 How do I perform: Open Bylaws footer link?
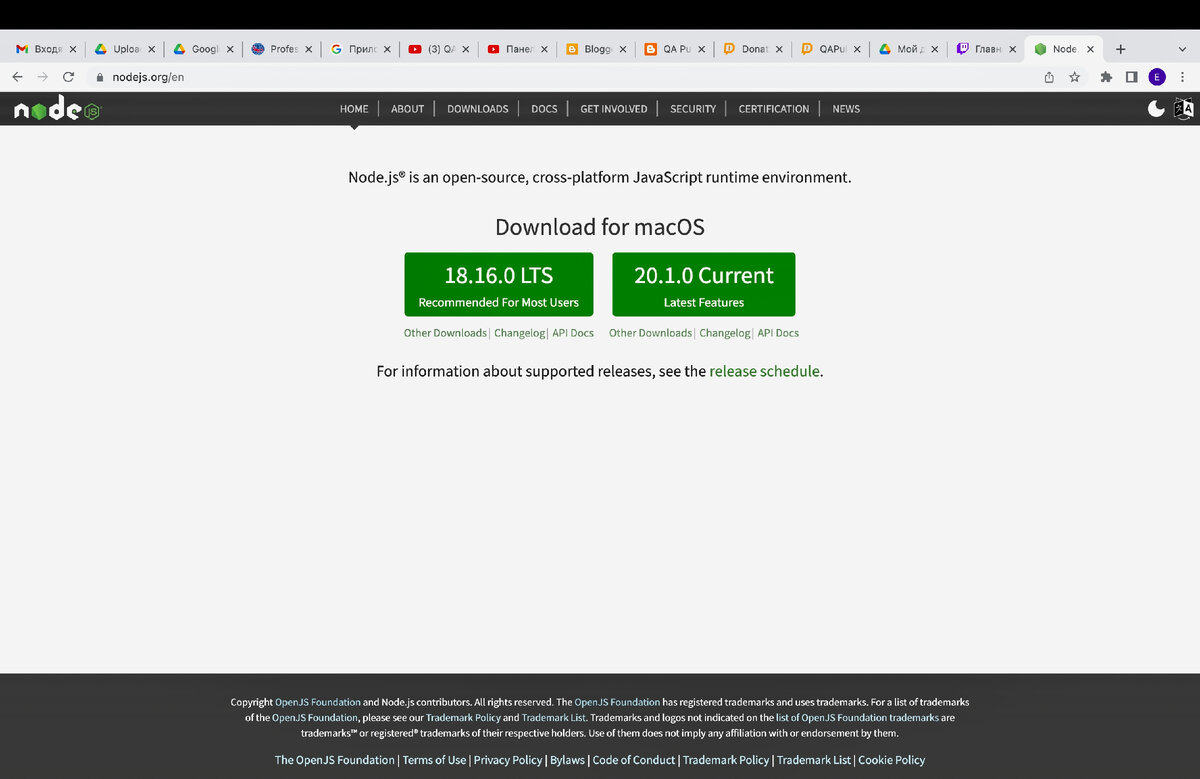(x=566, y=760)
